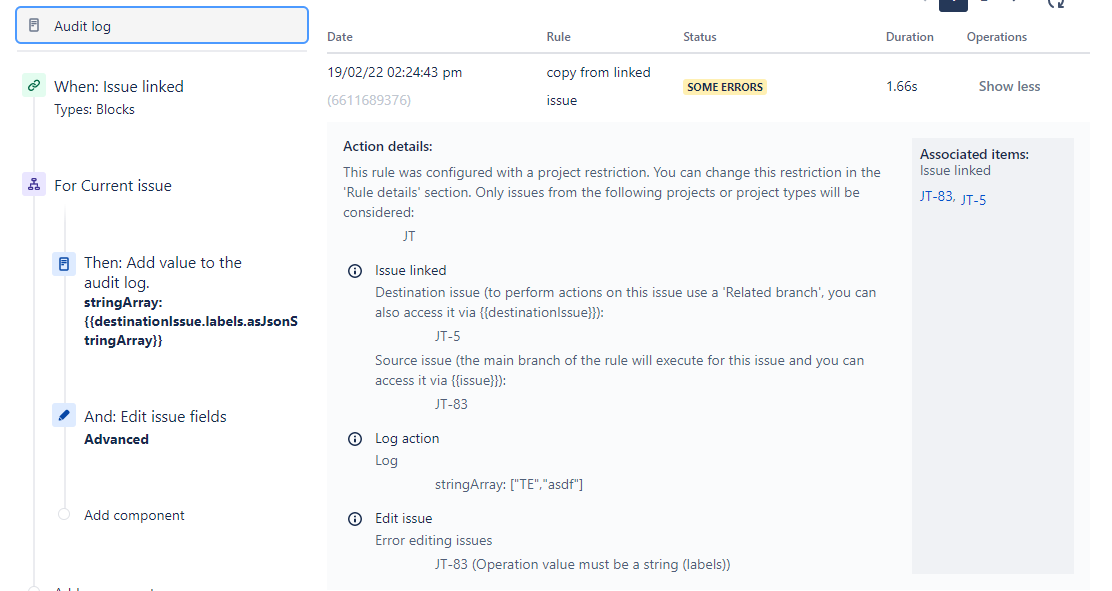Click the info icon beside Edit issue
1112x591 pixels.
[x=355, y=519]
